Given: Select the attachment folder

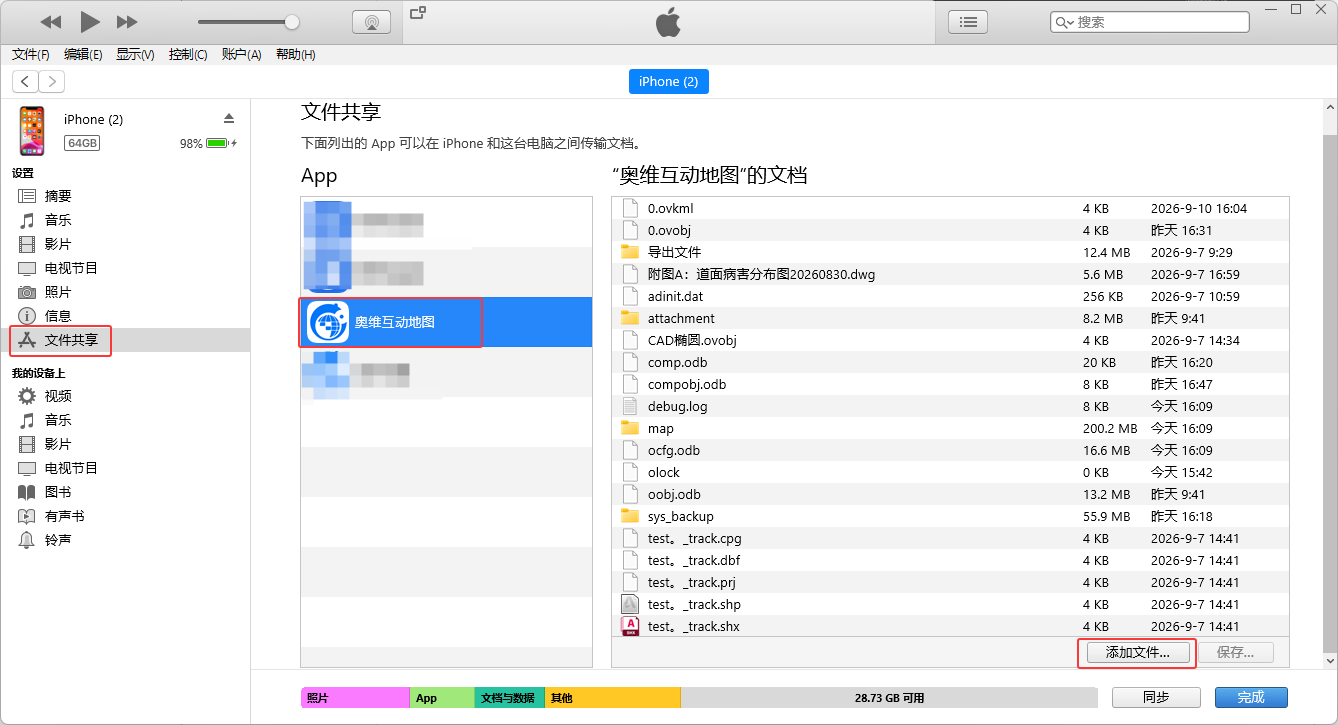Looking at the screenshot, I should click(x=950, y=318).
